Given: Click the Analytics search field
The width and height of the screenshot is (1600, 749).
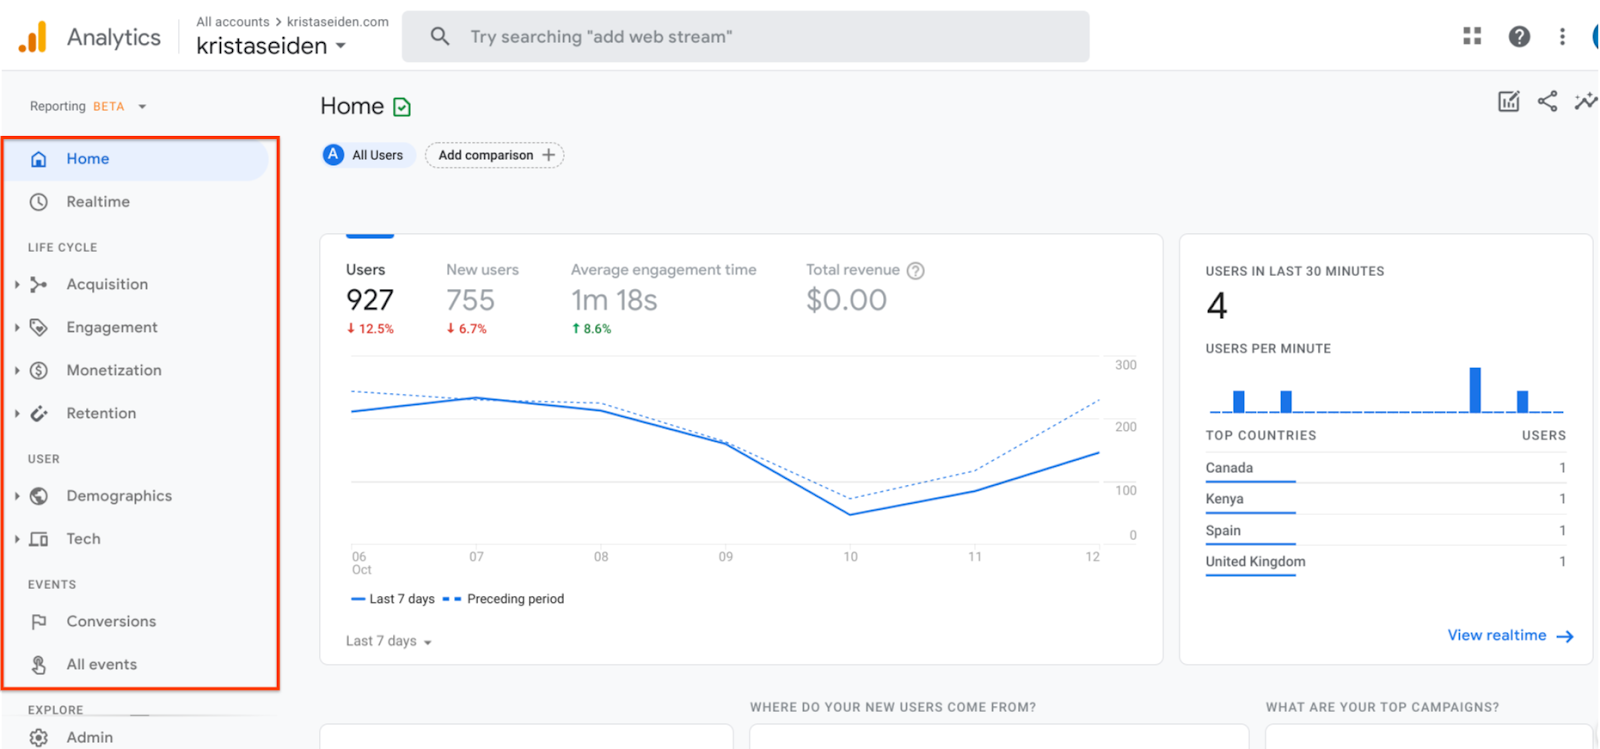Looking at the screenshot, I should 745,37.
